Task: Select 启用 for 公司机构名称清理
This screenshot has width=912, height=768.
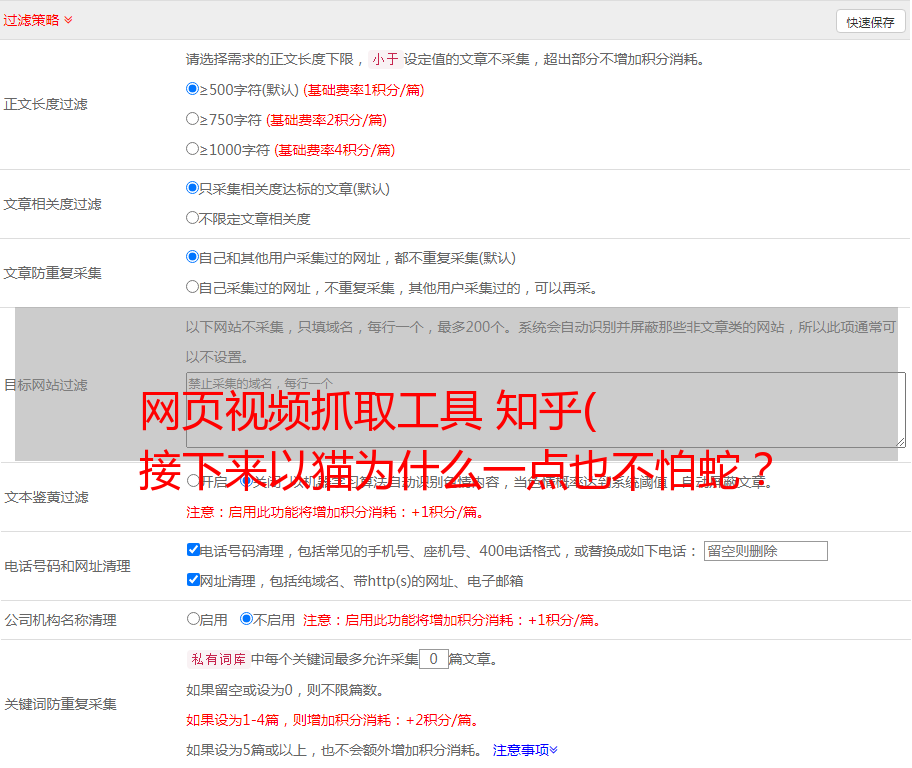Action: pyautogui.click(x=193, y=619)
